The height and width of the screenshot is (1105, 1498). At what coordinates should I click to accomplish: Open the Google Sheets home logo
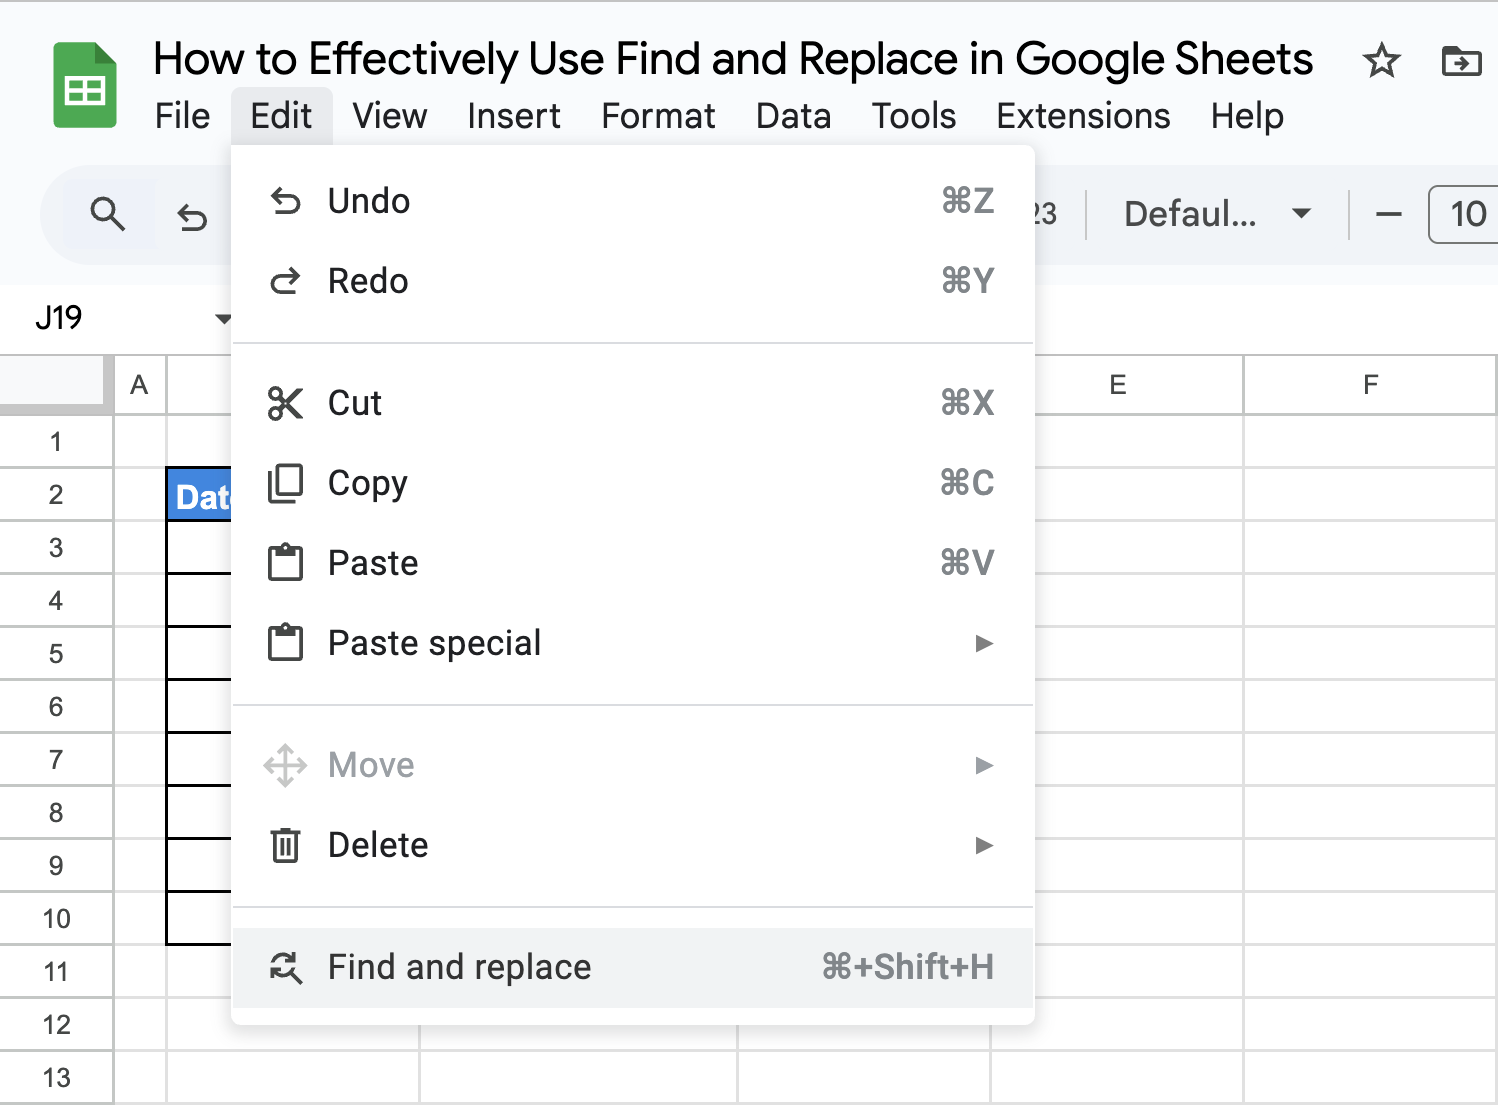tap(85, 85)
